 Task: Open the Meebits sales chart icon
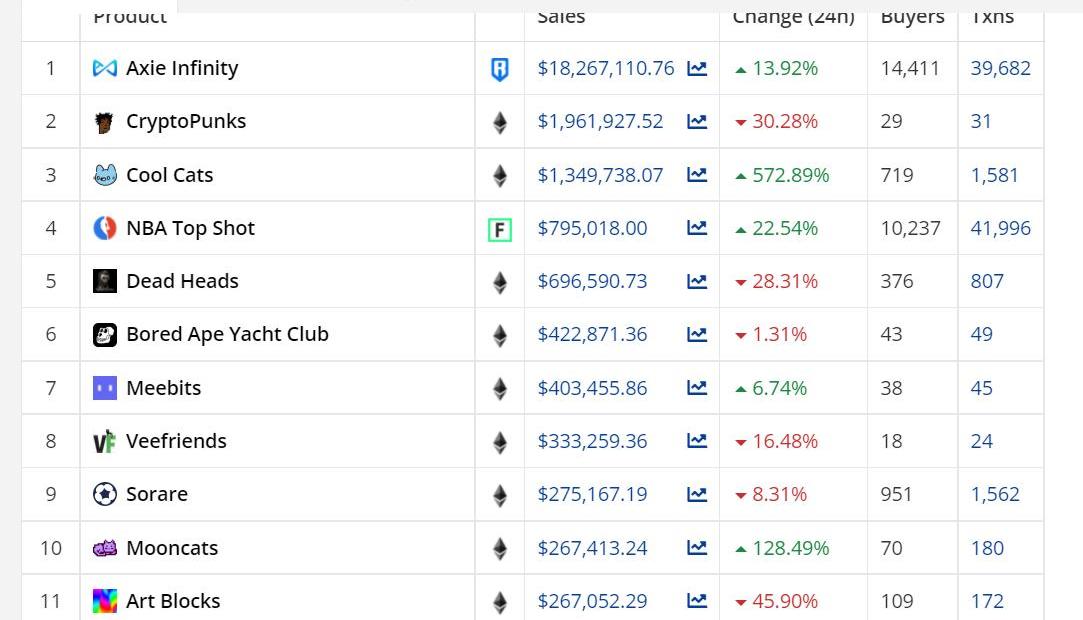pyautogui.click(x=697, y=388)
